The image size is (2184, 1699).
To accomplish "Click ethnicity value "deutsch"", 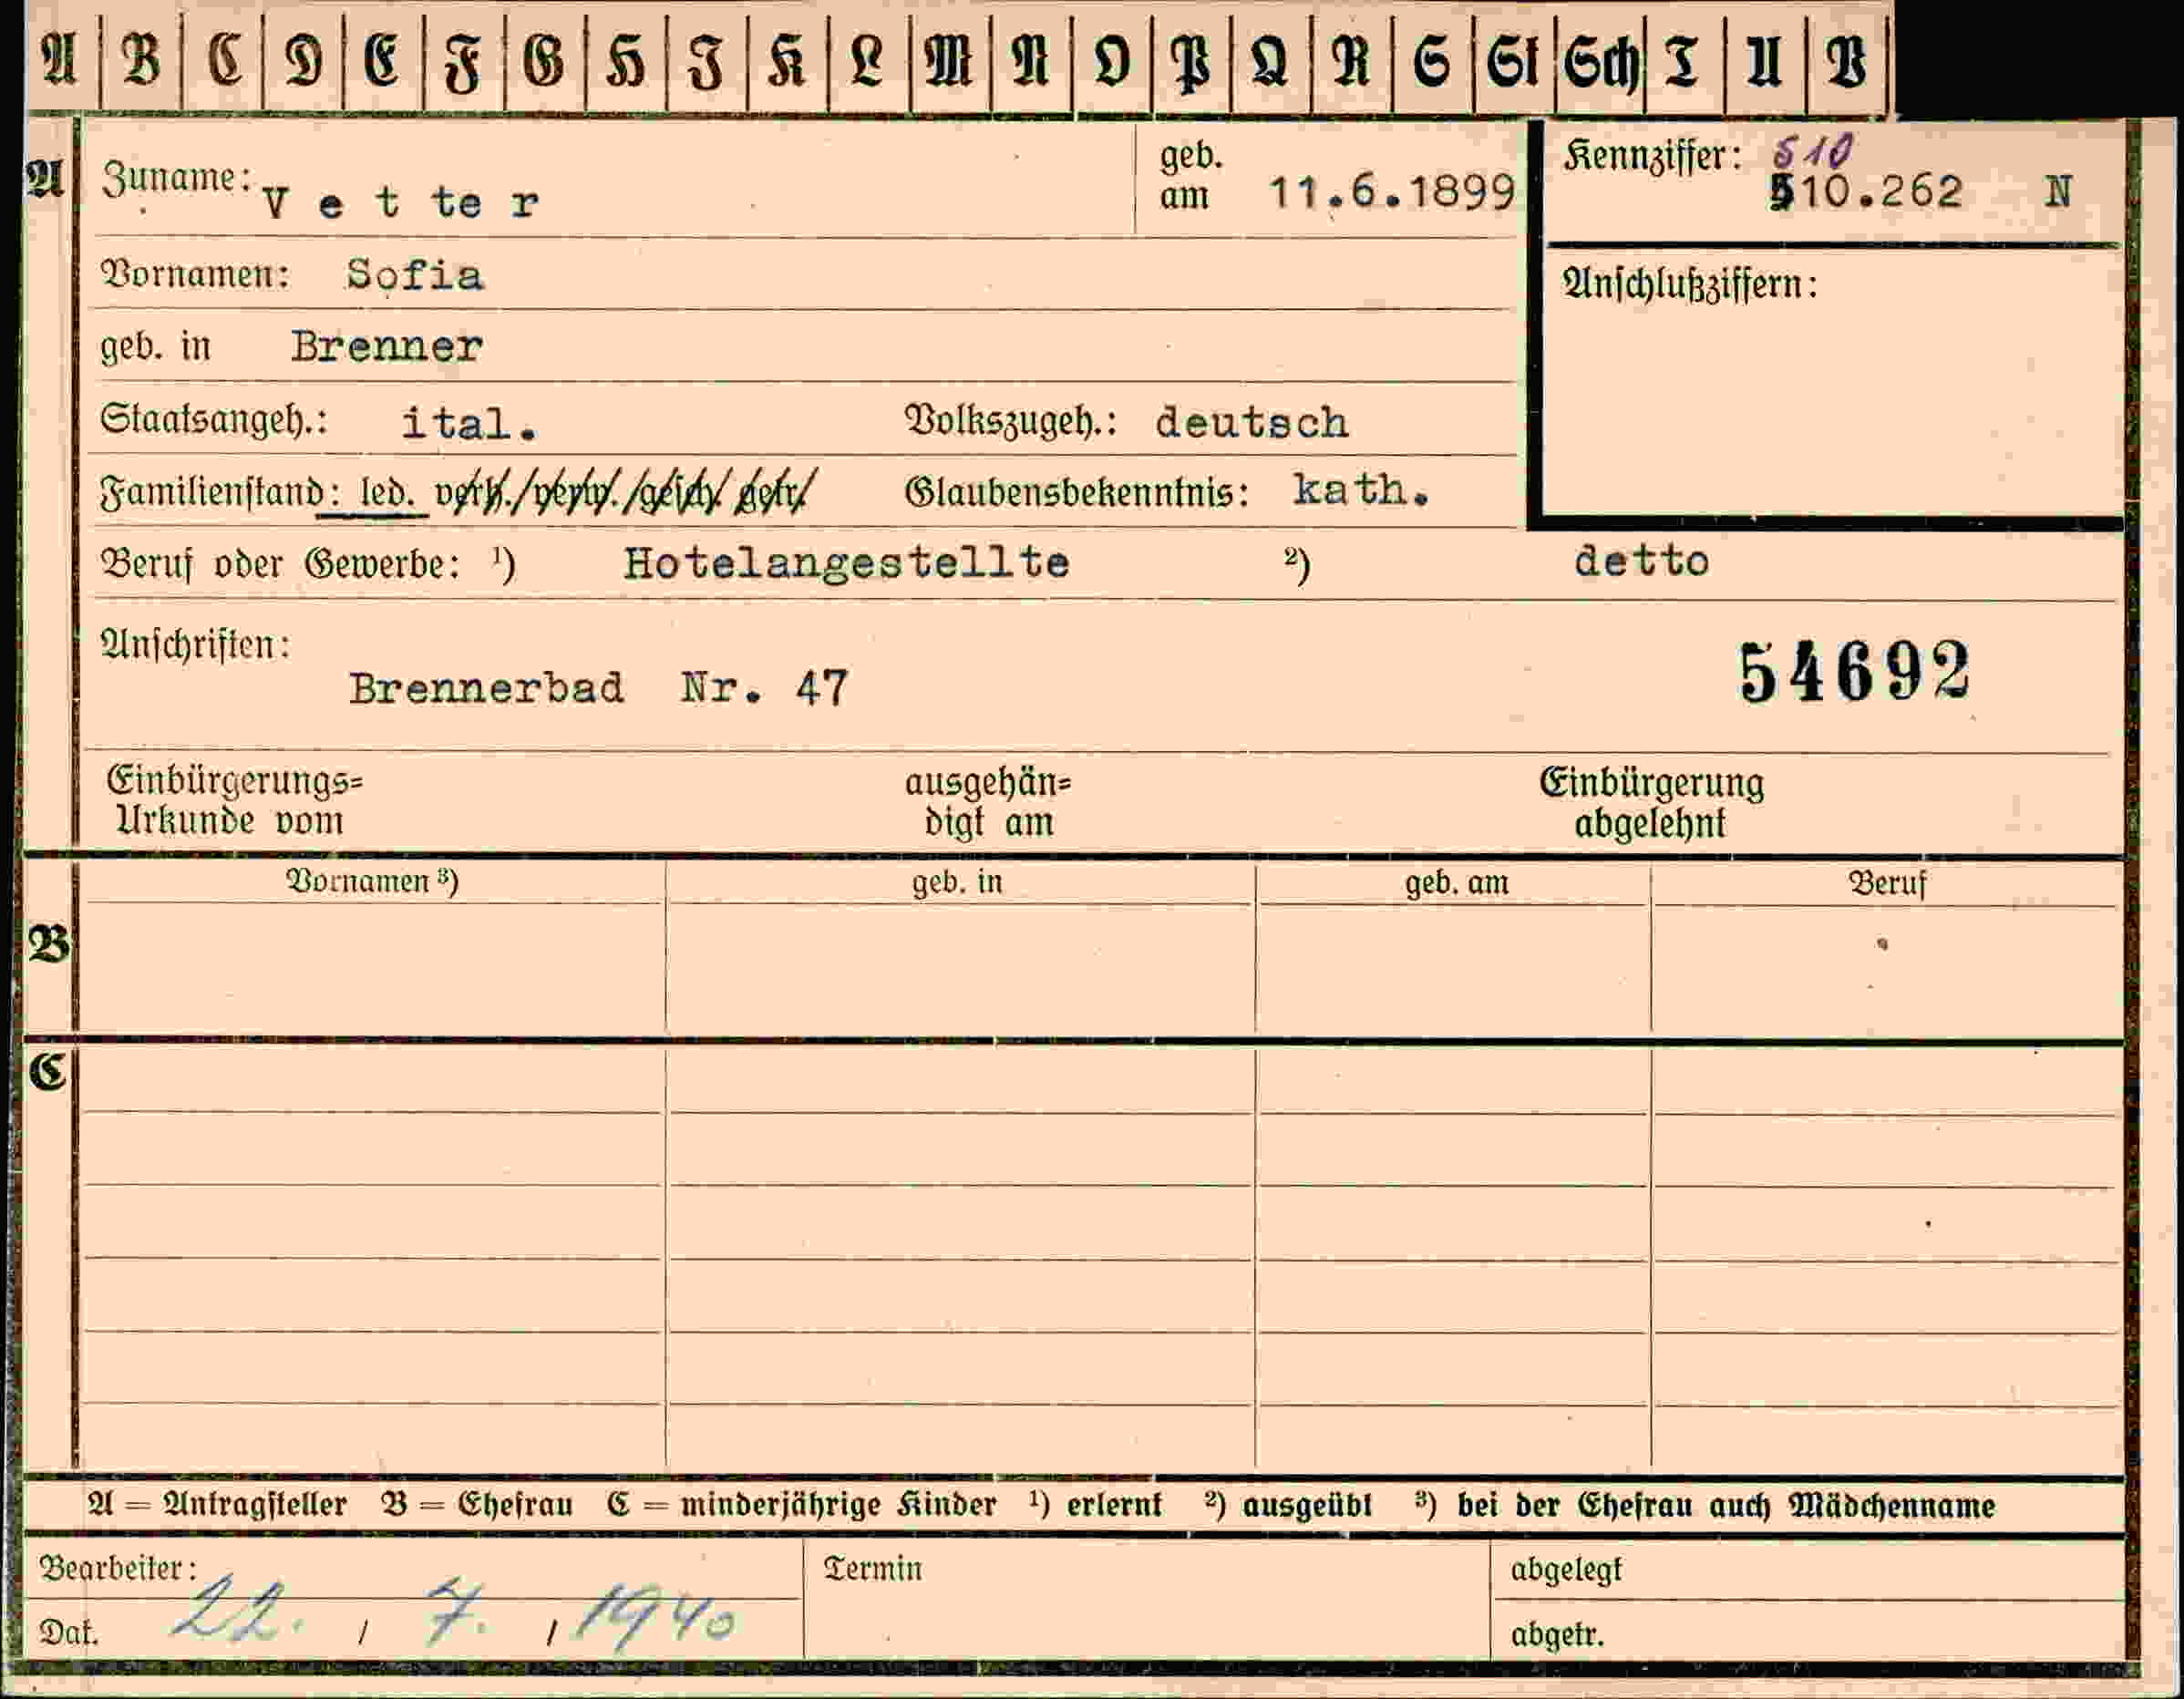I will [x=1251, y=422].
